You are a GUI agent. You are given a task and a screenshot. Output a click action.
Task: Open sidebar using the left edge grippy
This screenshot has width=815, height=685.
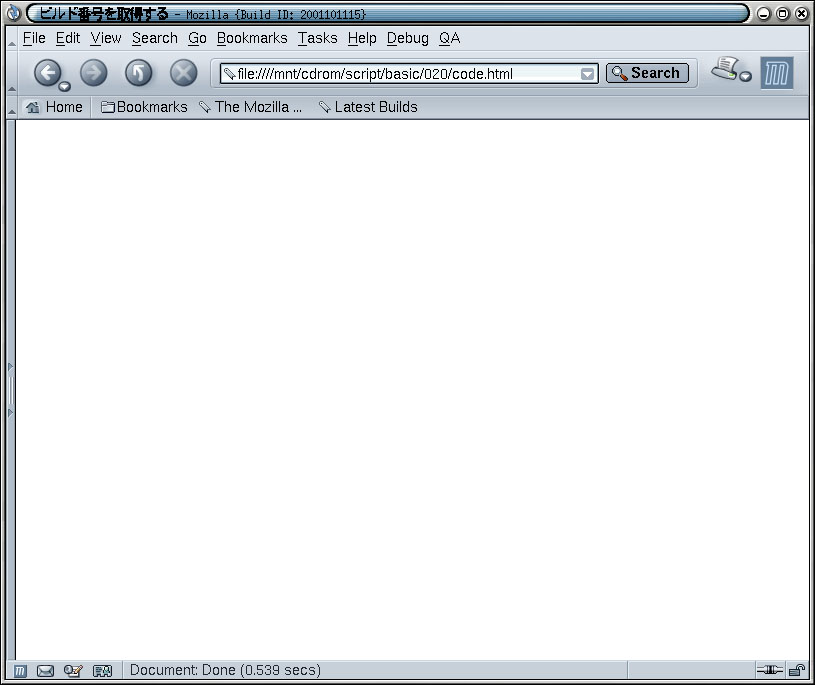click(x=11, y=390)
